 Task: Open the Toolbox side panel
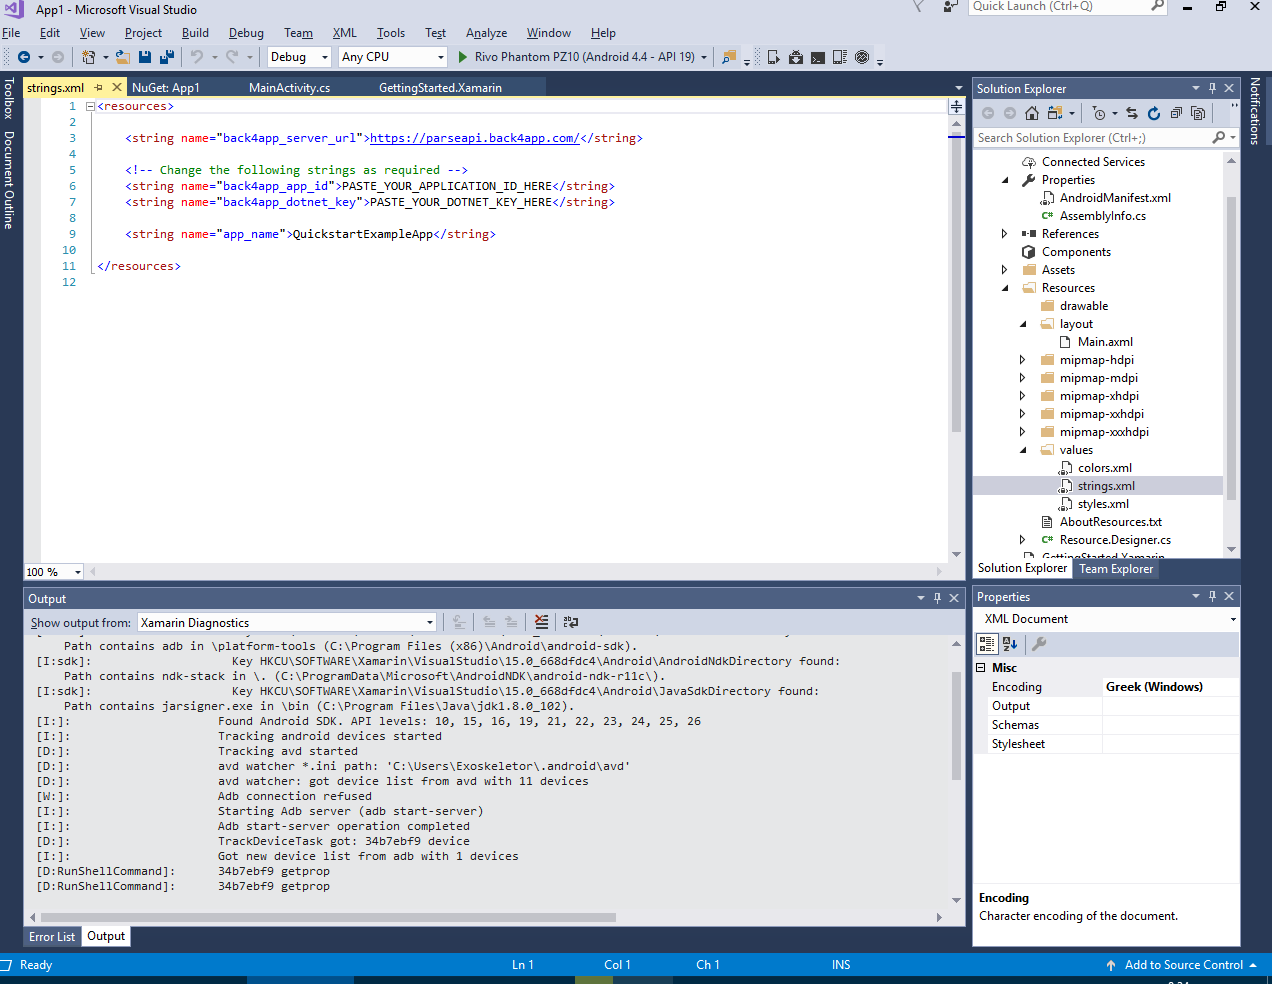click(9, 99)
